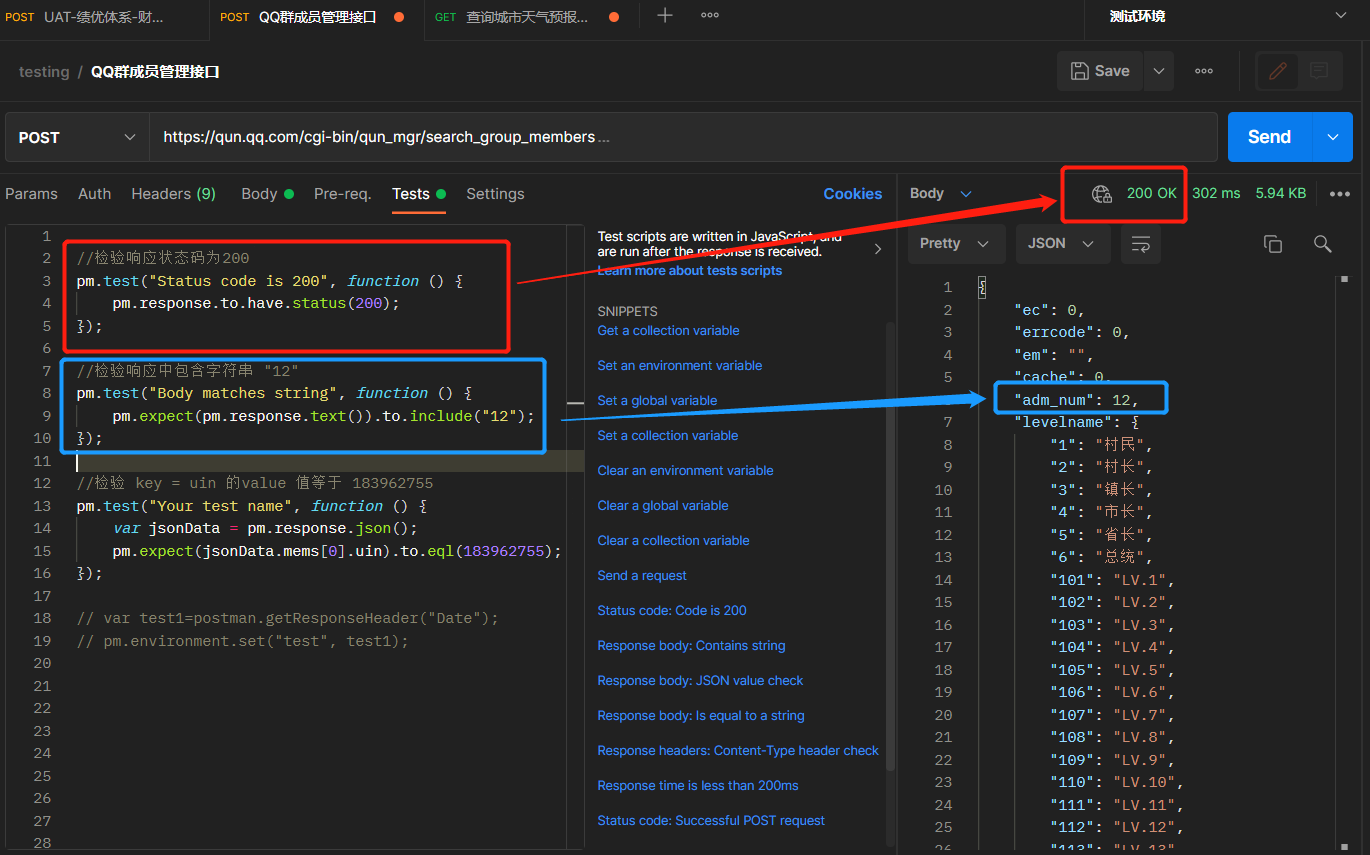The width and height of the screenshot is (1370, 855).
Task: Click the network globe icon beside 200 OK
Action: 1102,194
